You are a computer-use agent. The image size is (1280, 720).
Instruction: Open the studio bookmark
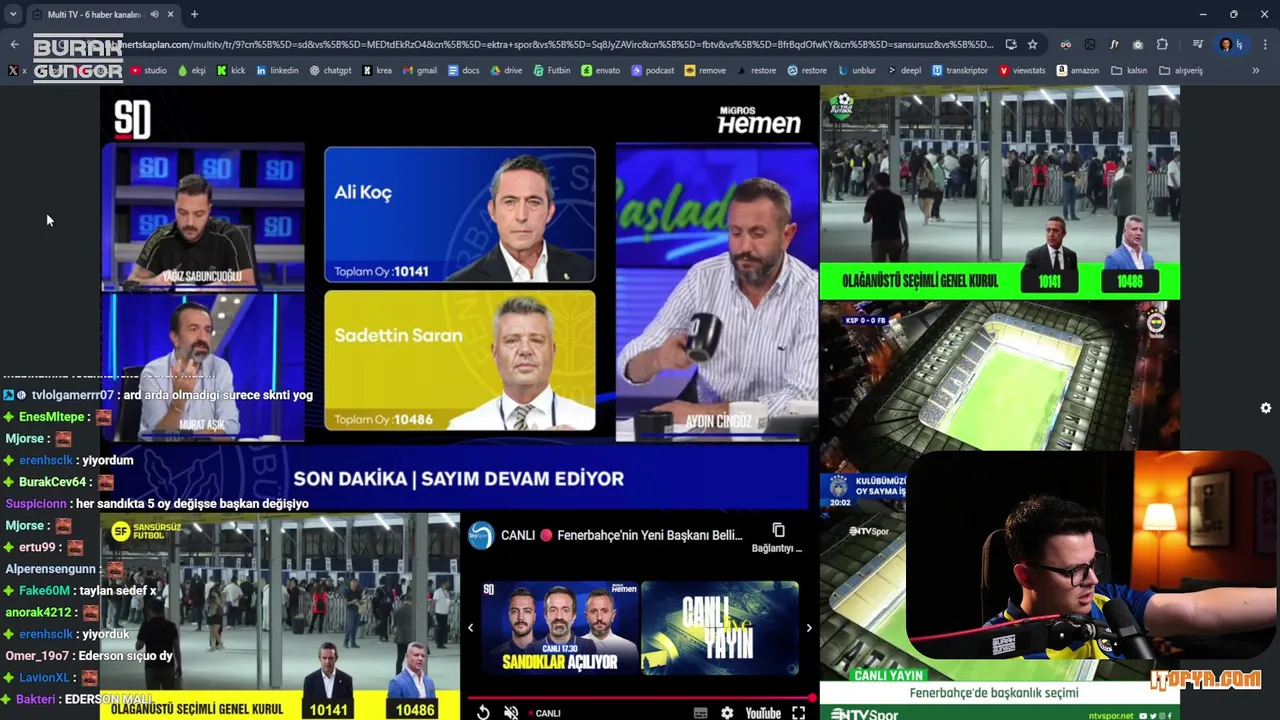pos(148,70)
